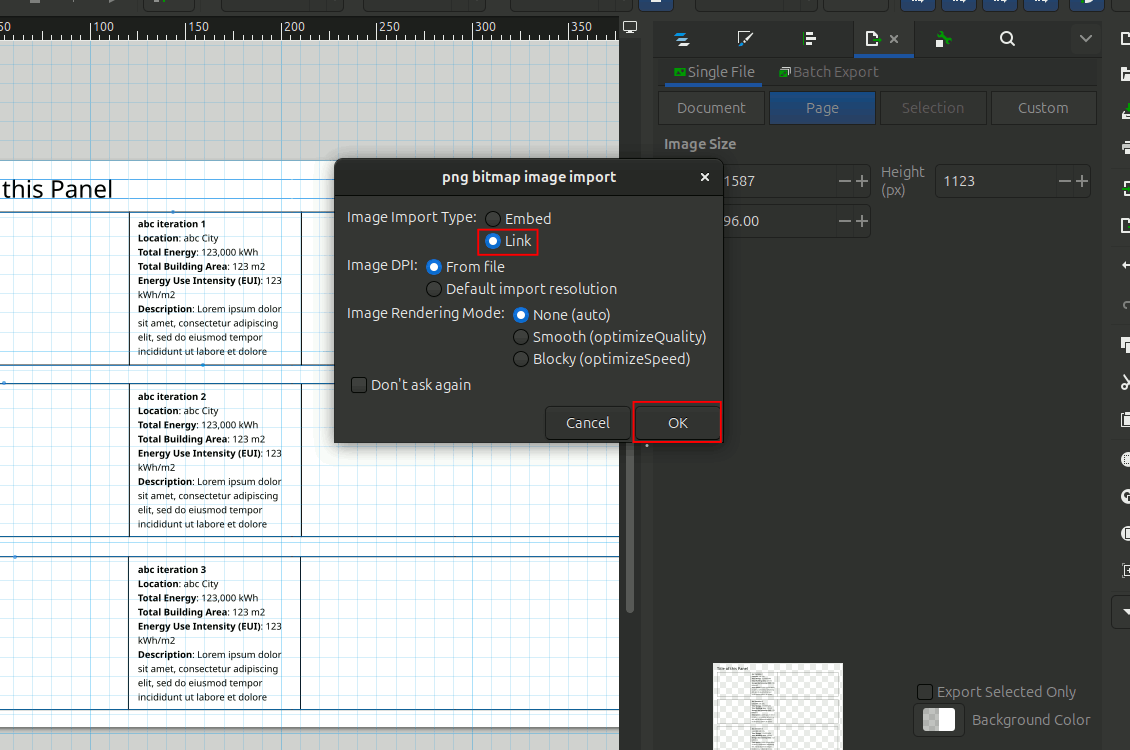Expand the right toolbar overflow arrow
This screenshot has height=750, width=1130.
point(1124,610)
